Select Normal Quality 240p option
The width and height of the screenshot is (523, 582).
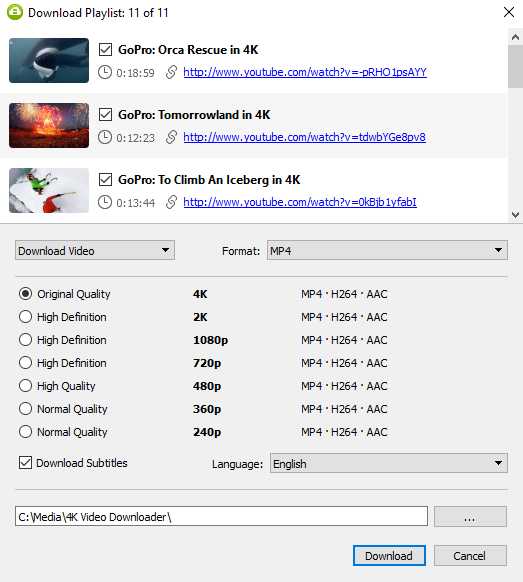25,432
